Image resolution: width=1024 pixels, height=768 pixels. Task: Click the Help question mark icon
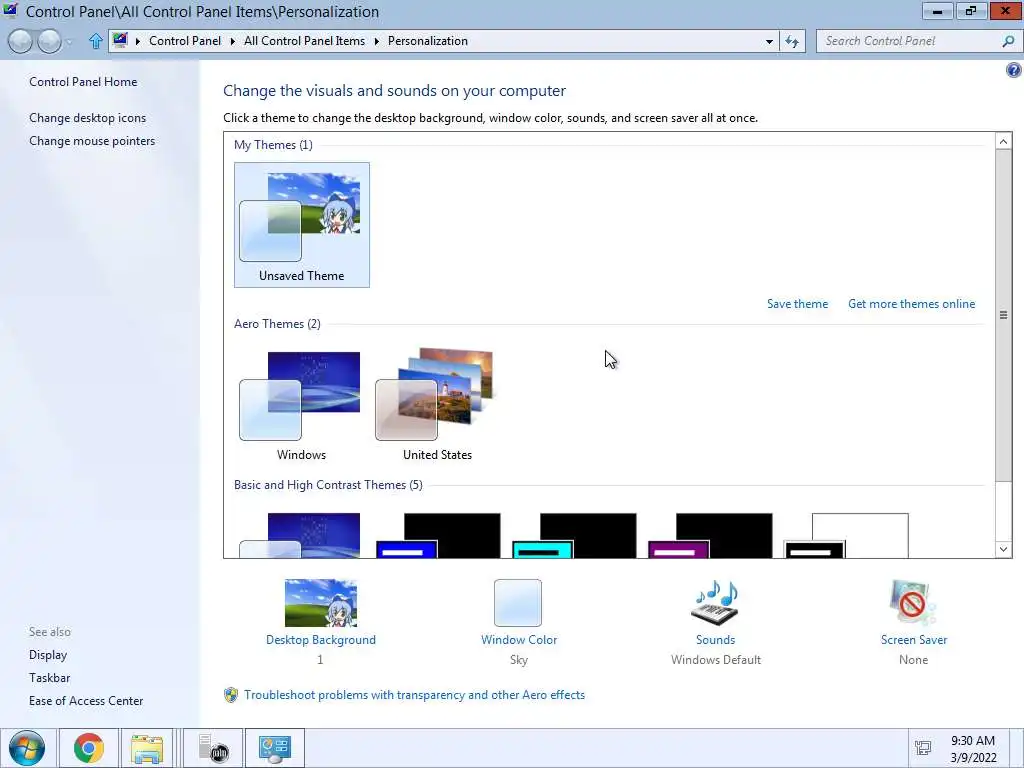tap(1014, 70)
